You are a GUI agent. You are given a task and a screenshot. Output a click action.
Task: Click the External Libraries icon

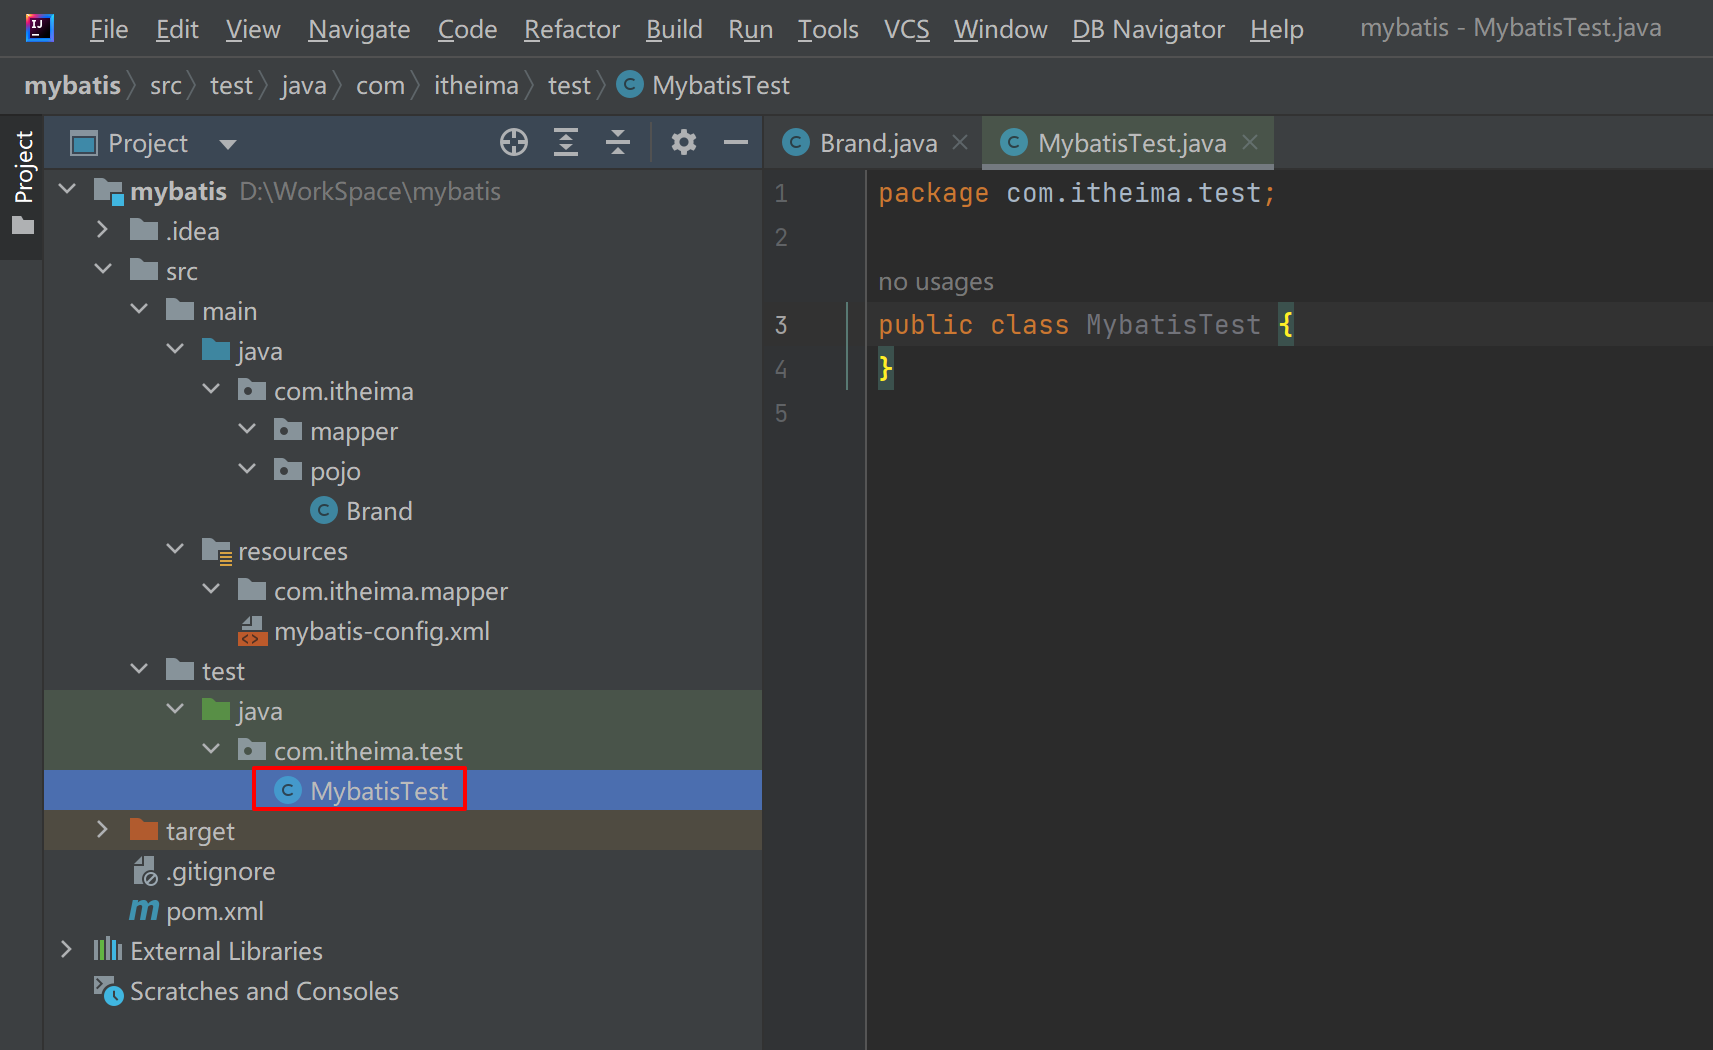click(x=108, y=950)
